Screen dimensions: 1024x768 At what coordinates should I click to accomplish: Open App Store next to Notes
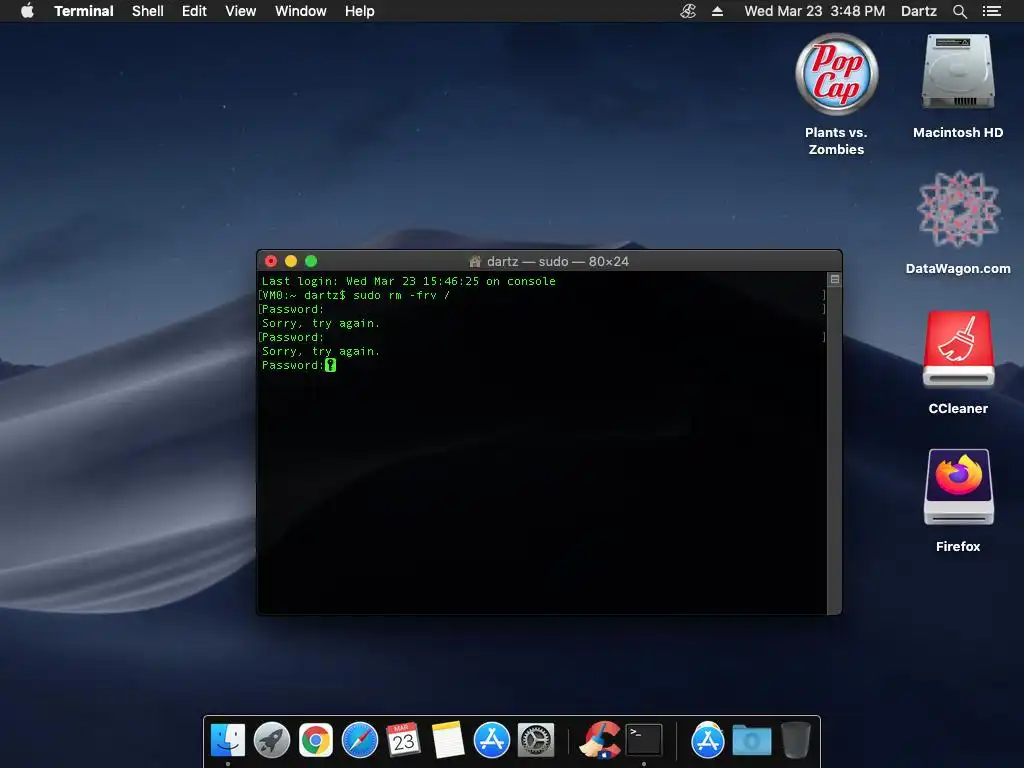492,740
